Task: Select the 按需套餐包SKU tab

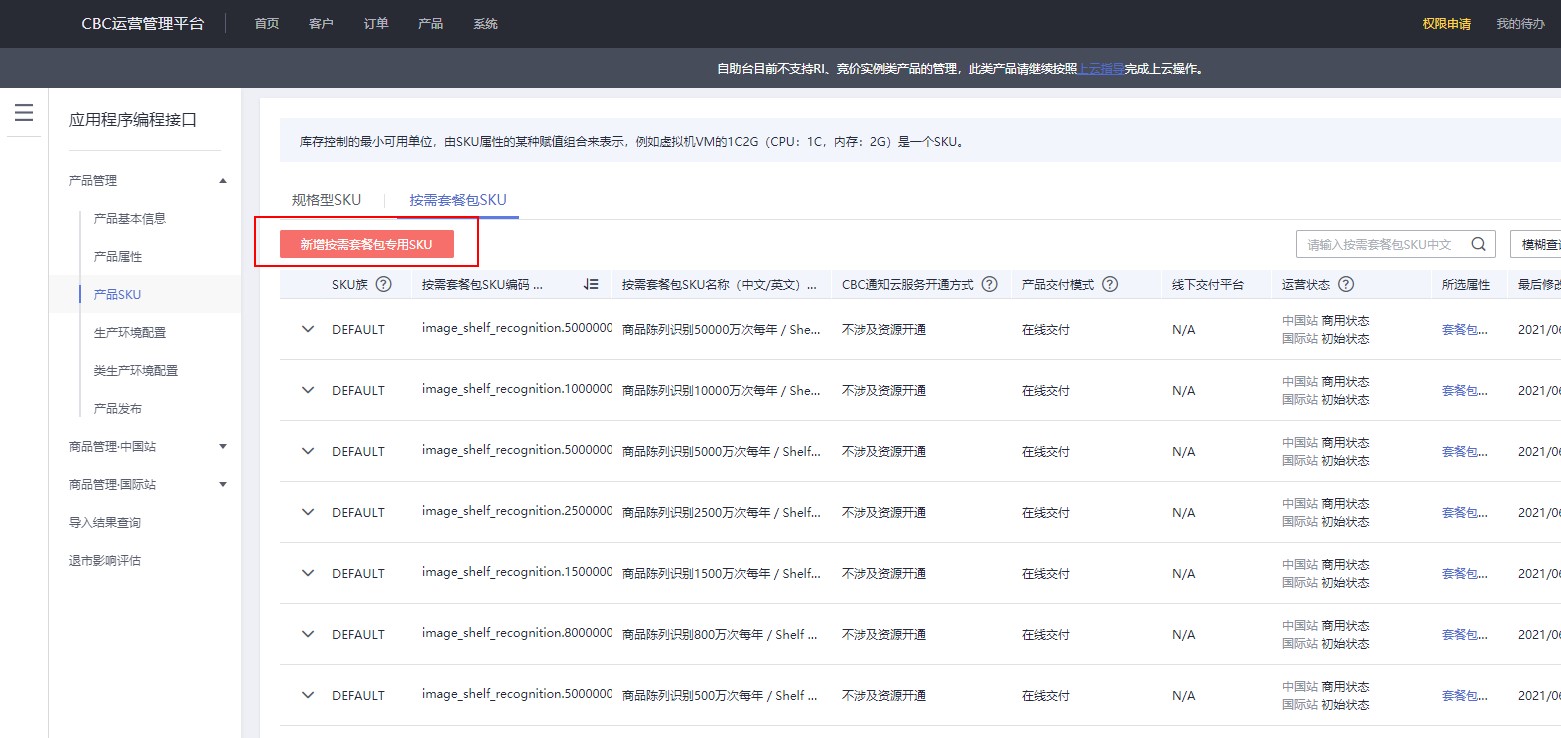Action: pos(458,200)
